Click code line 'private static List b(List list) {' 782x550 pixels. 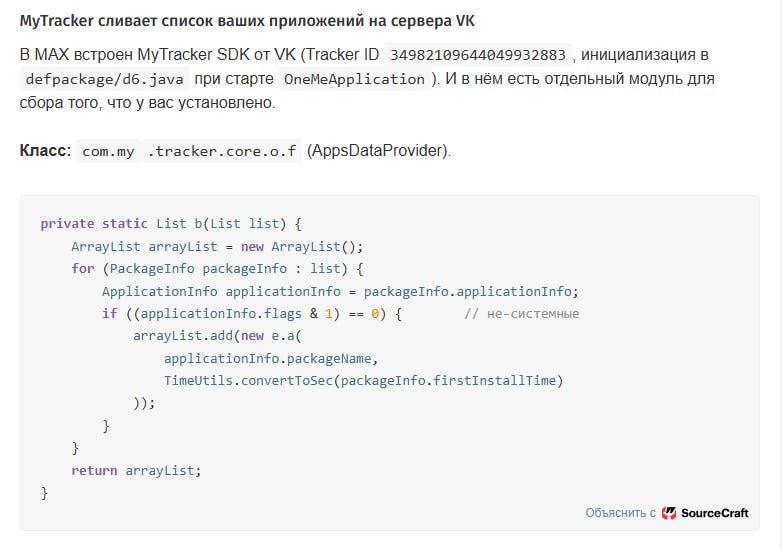coord(171,224)
